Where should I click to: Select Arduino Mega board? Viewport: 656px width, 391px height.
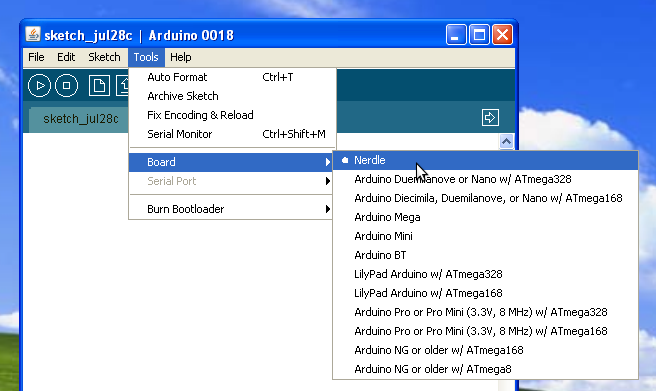click(x=485, y=217)
